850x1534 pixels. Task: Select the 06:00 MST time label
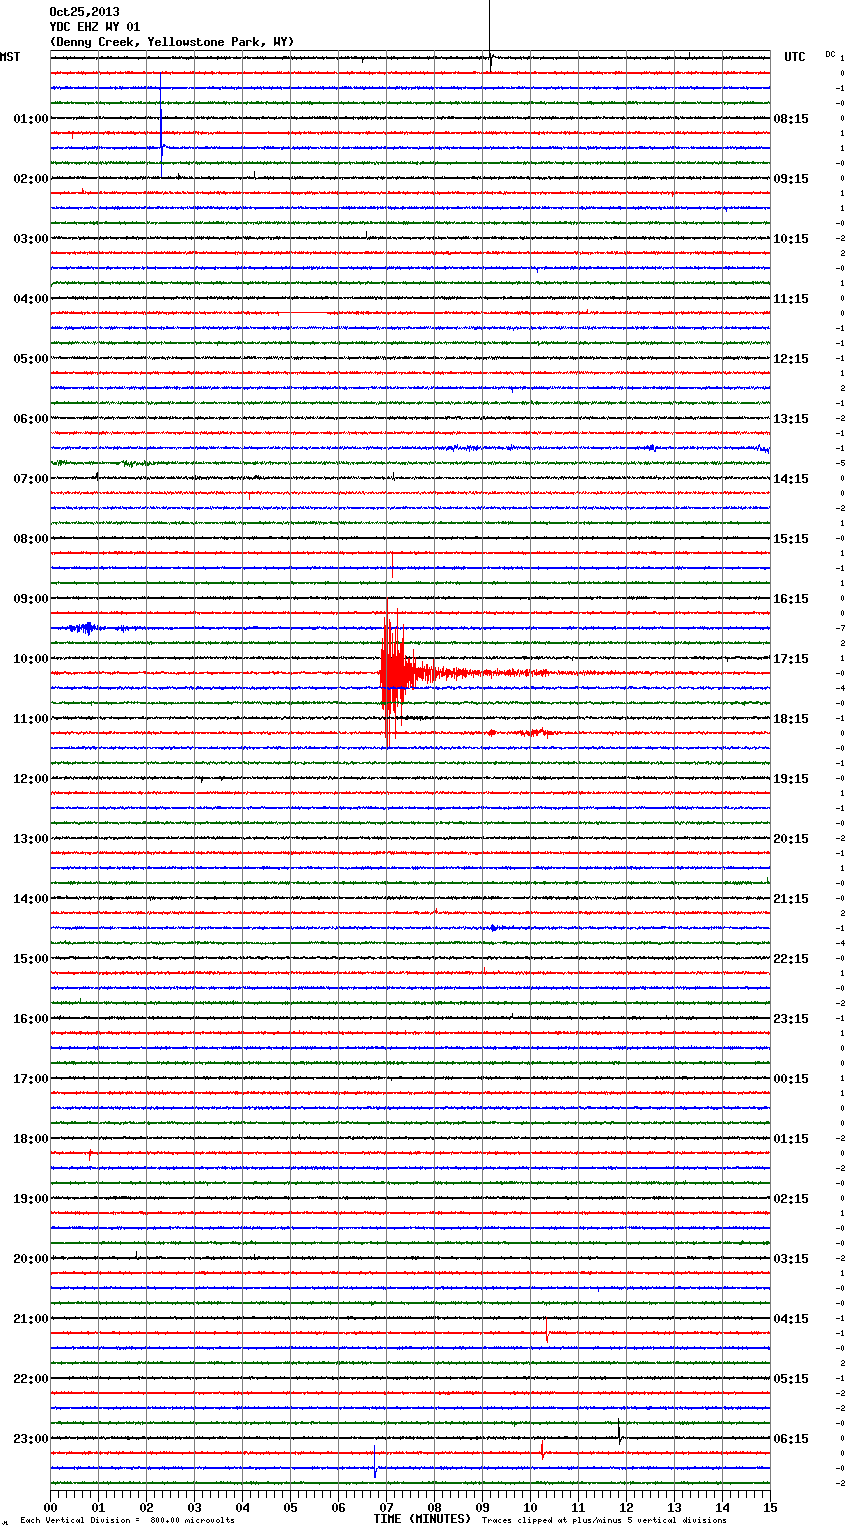point(31,419)
